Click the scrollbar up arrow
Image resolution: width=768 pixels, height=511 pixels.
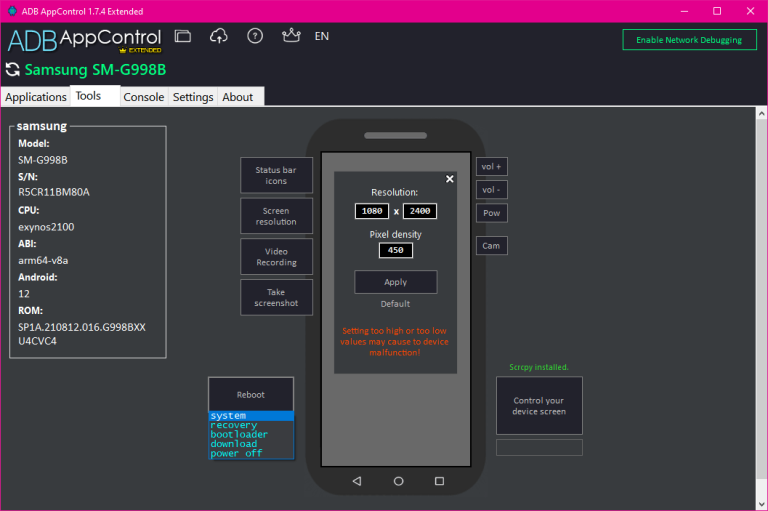[761, 114]
